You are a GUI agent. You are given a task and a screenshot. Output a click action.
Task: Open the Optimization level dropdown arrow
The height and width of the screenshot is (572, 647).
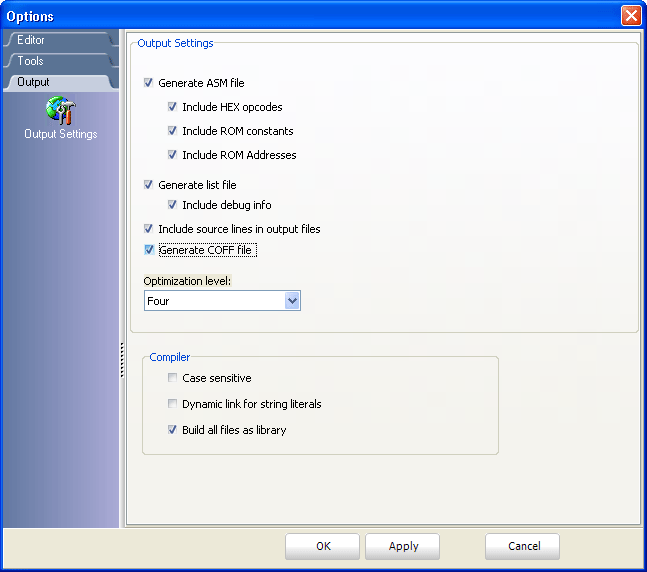pos(292,301)
